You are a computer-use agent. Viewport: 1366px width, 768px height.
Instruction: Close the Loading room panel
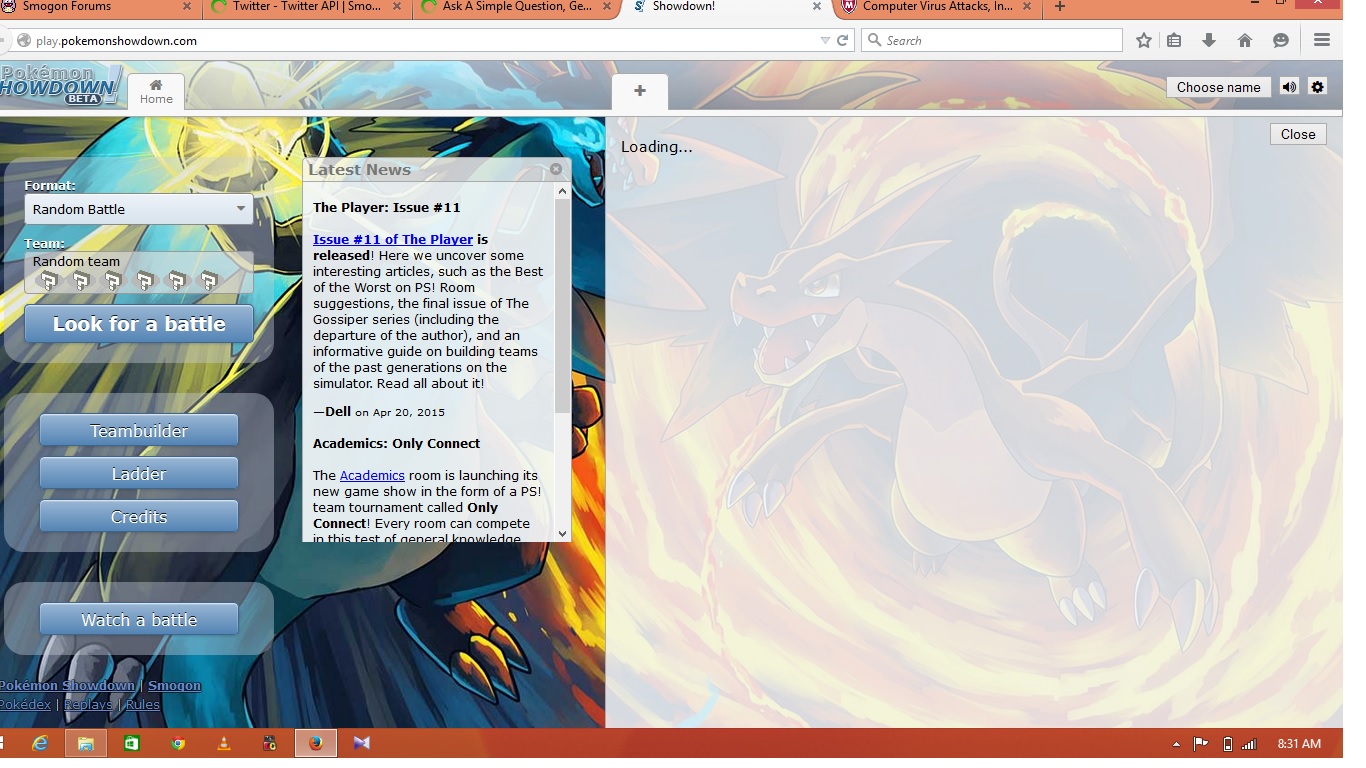tap(1298, 134)
